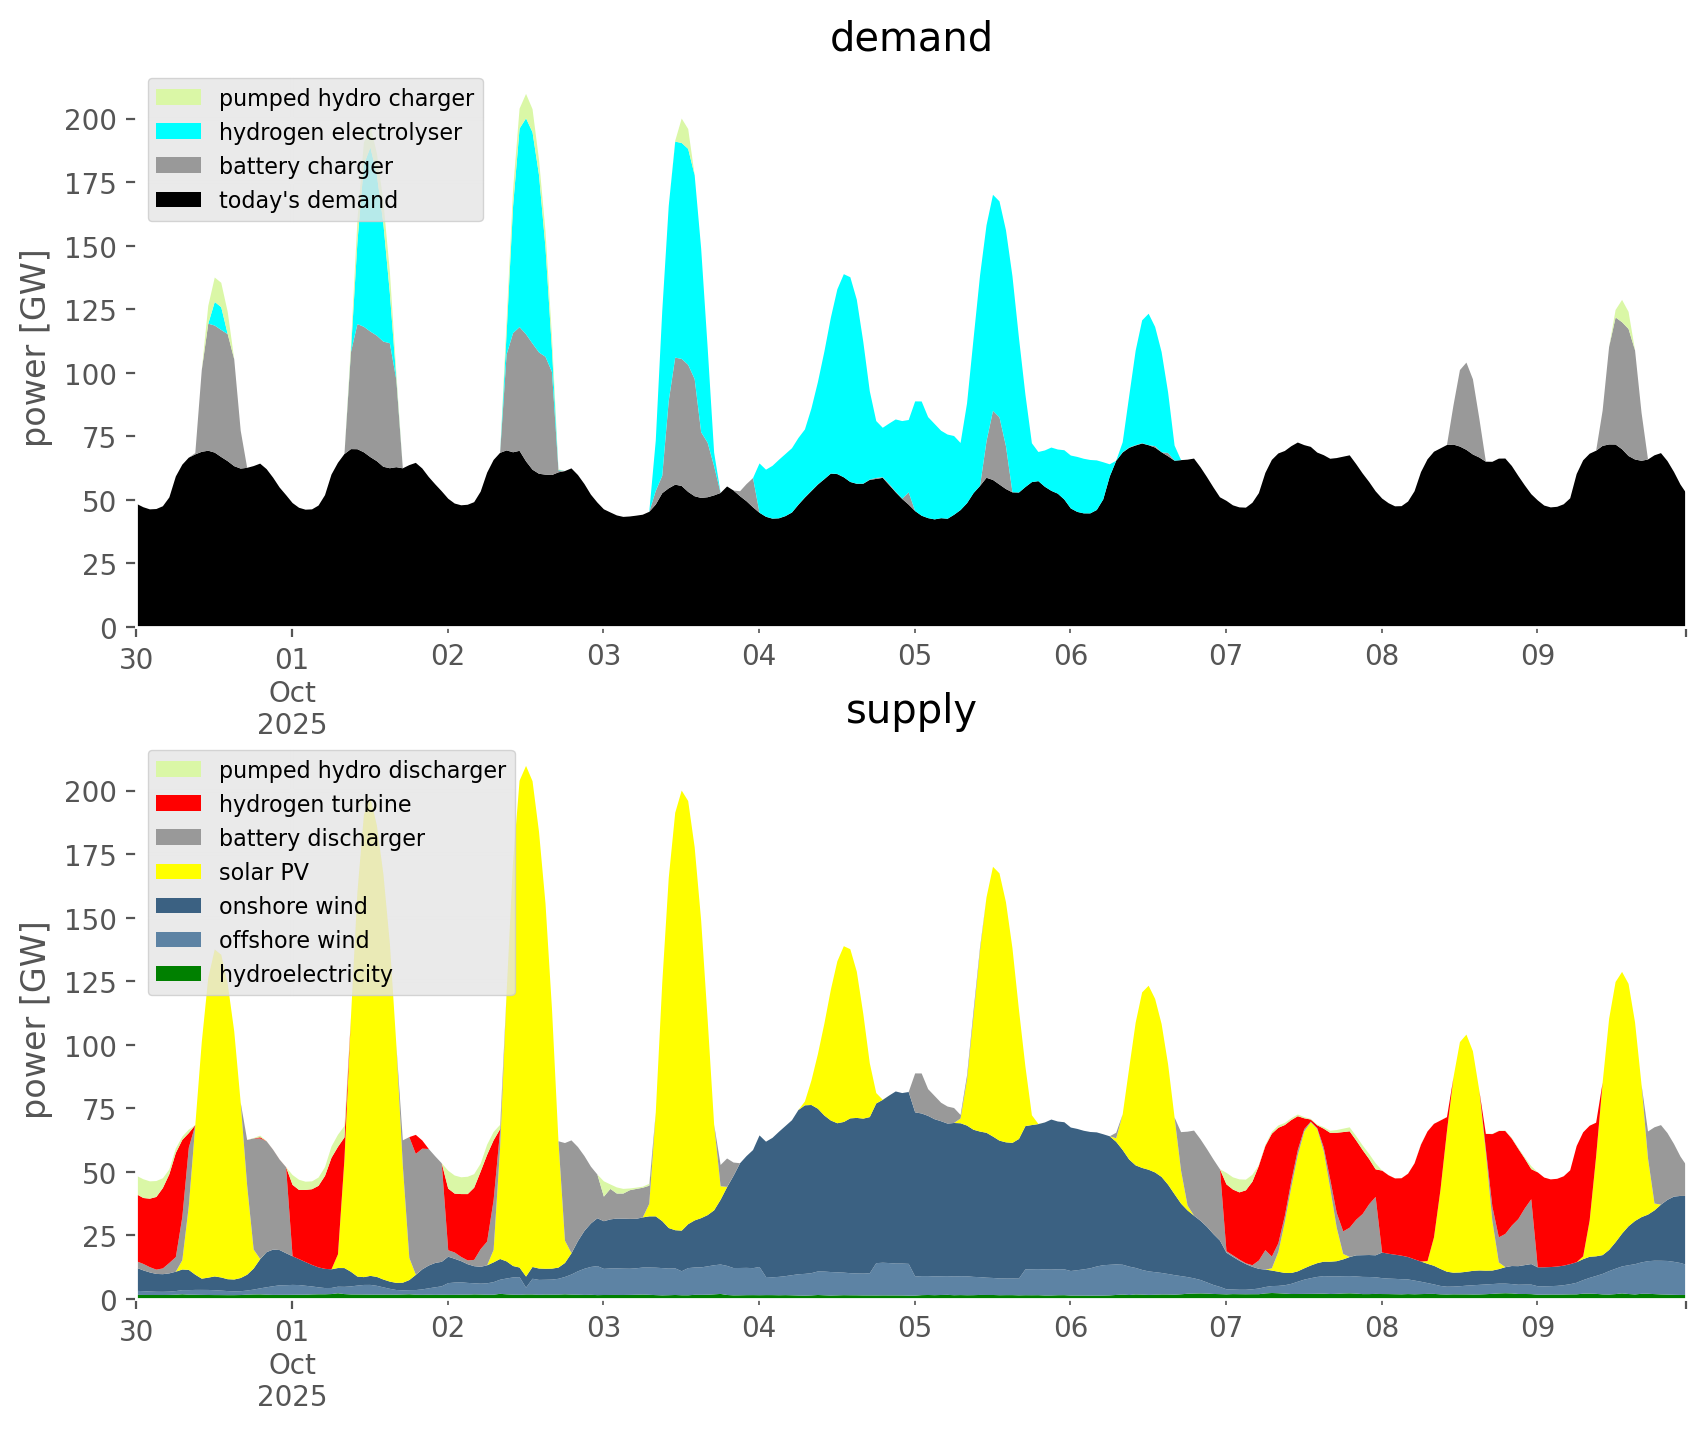Click the supply chart's power [GW] axis label

click(x=35, y=1020)
